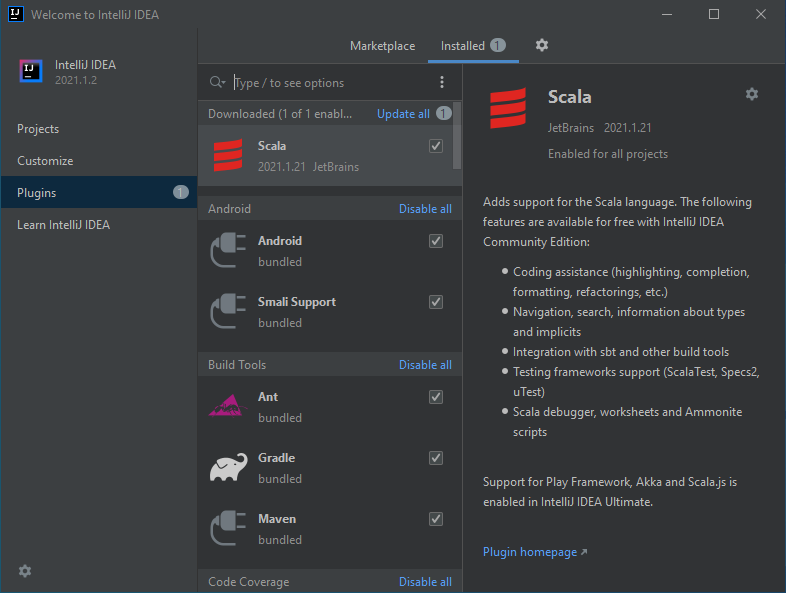Select the Scala plugin row name
This screenshot has height=593, width=786.
pyautogui.click(x=272, y=146)
